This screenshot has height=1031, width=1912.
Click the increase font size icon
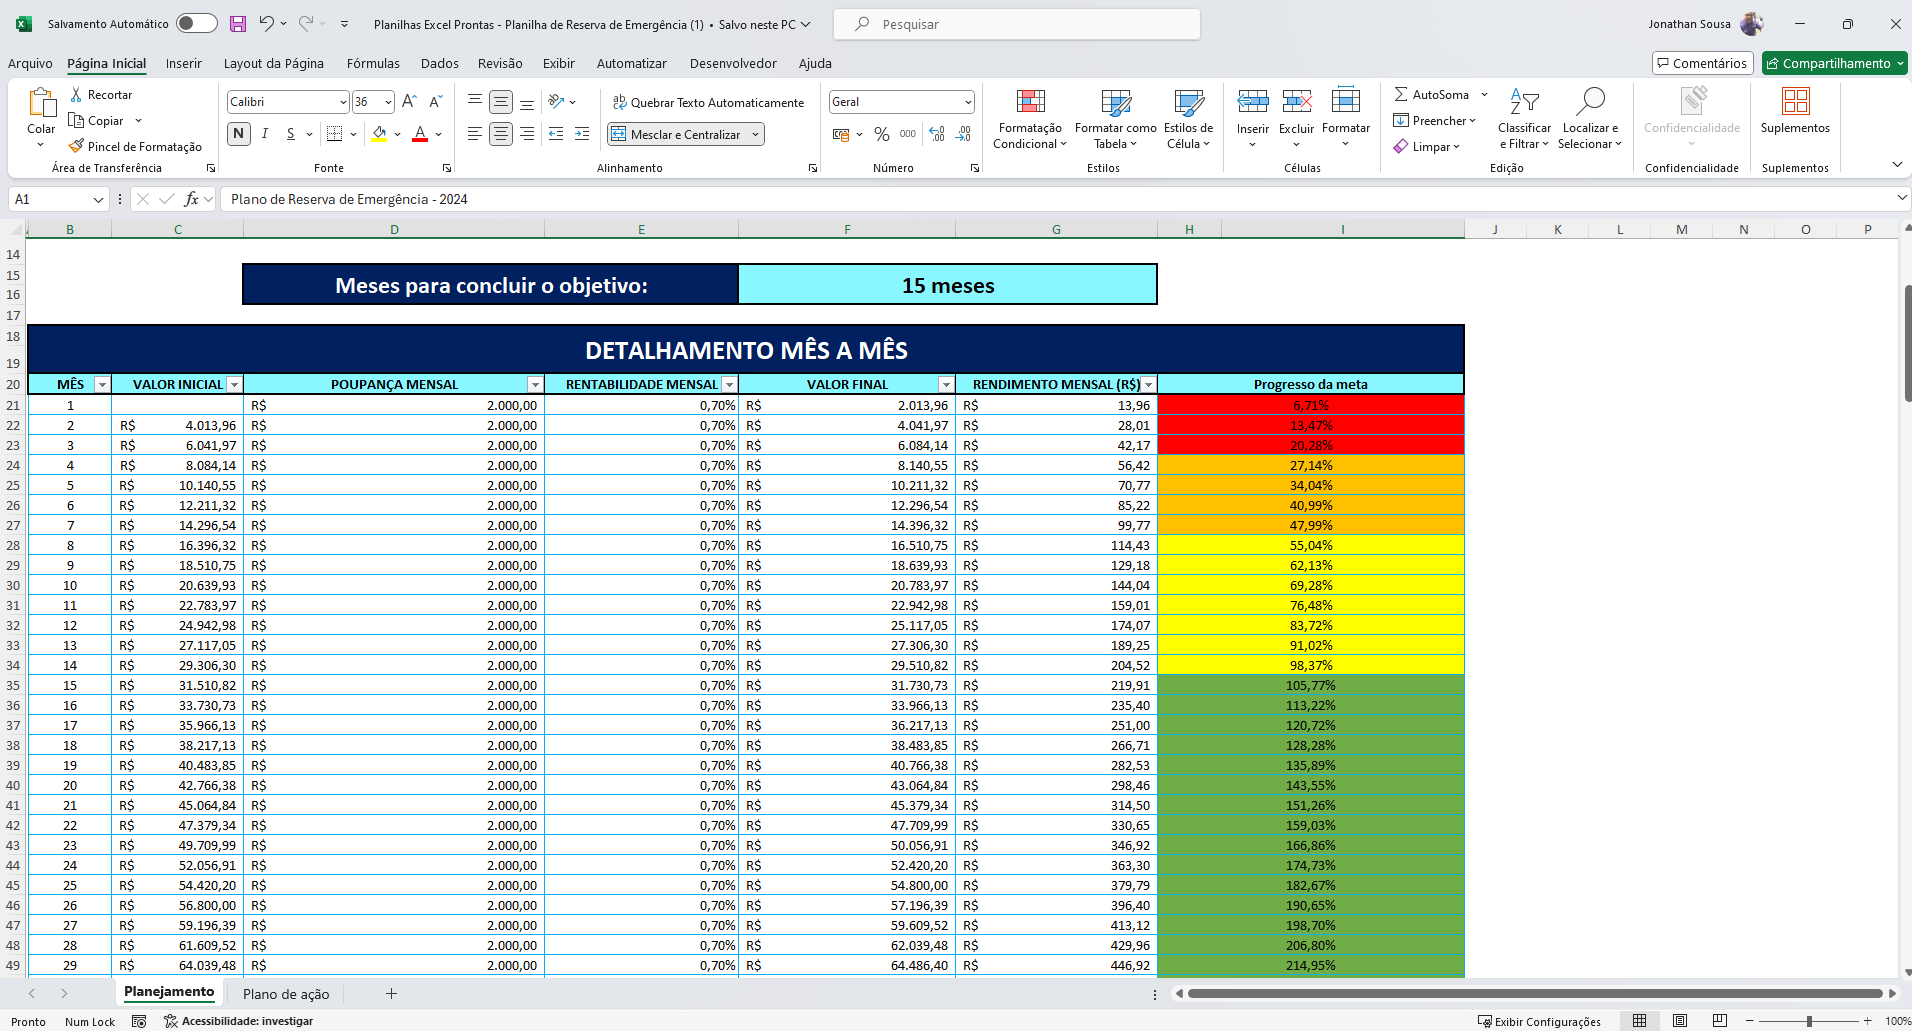pos(409,102)
